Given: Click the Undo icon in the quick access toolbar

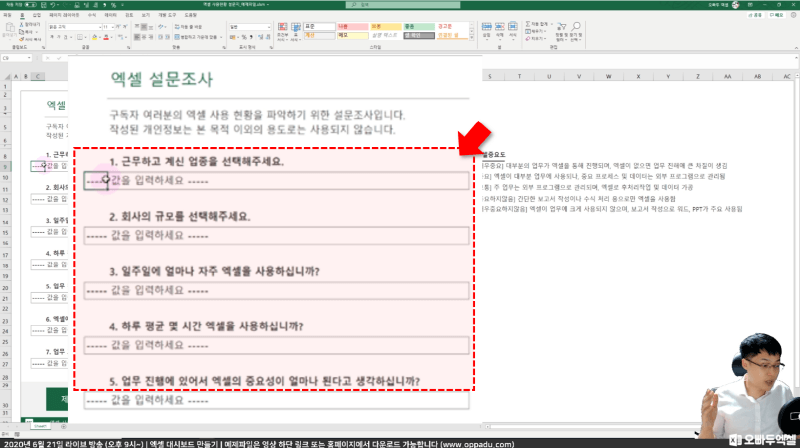Looking at the screenshot, I should (53, 5).
